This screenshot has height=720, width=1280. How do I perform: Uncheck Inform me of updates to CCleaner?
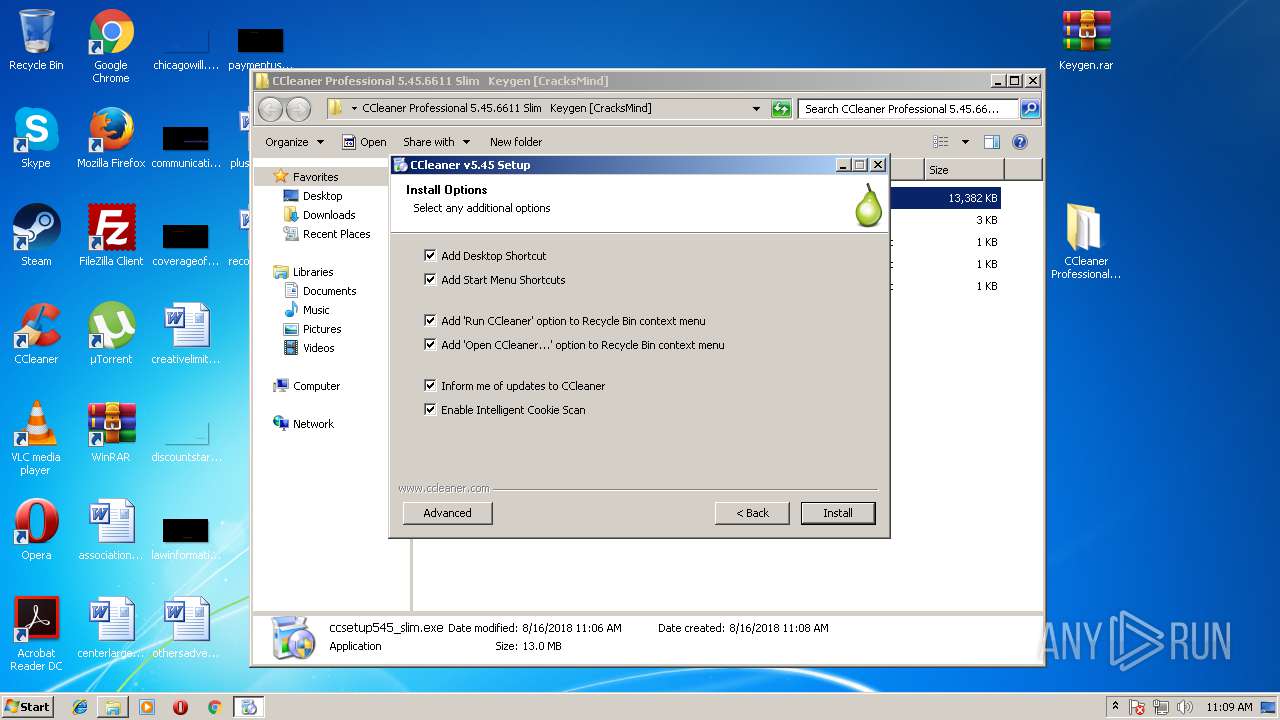click(x=430, y=386)
